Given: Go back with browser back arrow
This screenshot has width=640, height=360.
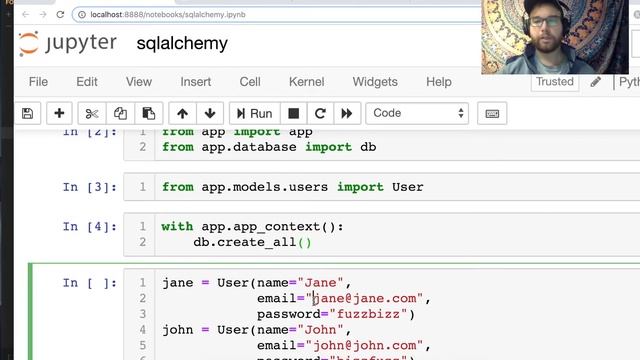Looking at the screenshot, I should click(26, 15).
